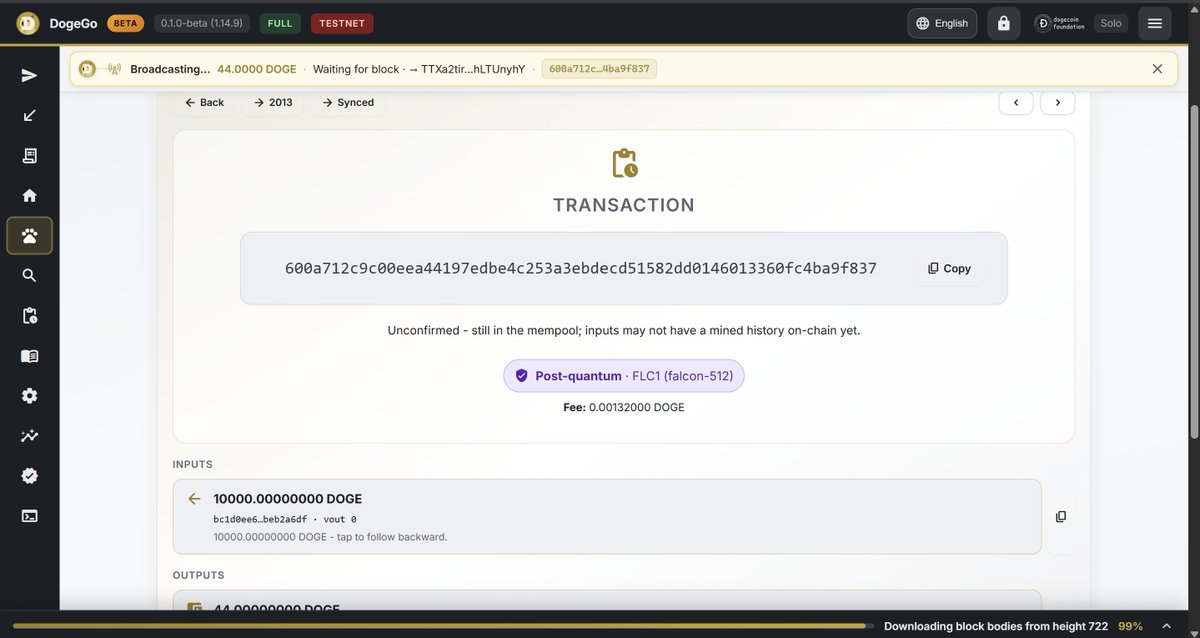Click the page vertical scrollbar
The height and width of the screenshot is (638, 1200).
1194,270
